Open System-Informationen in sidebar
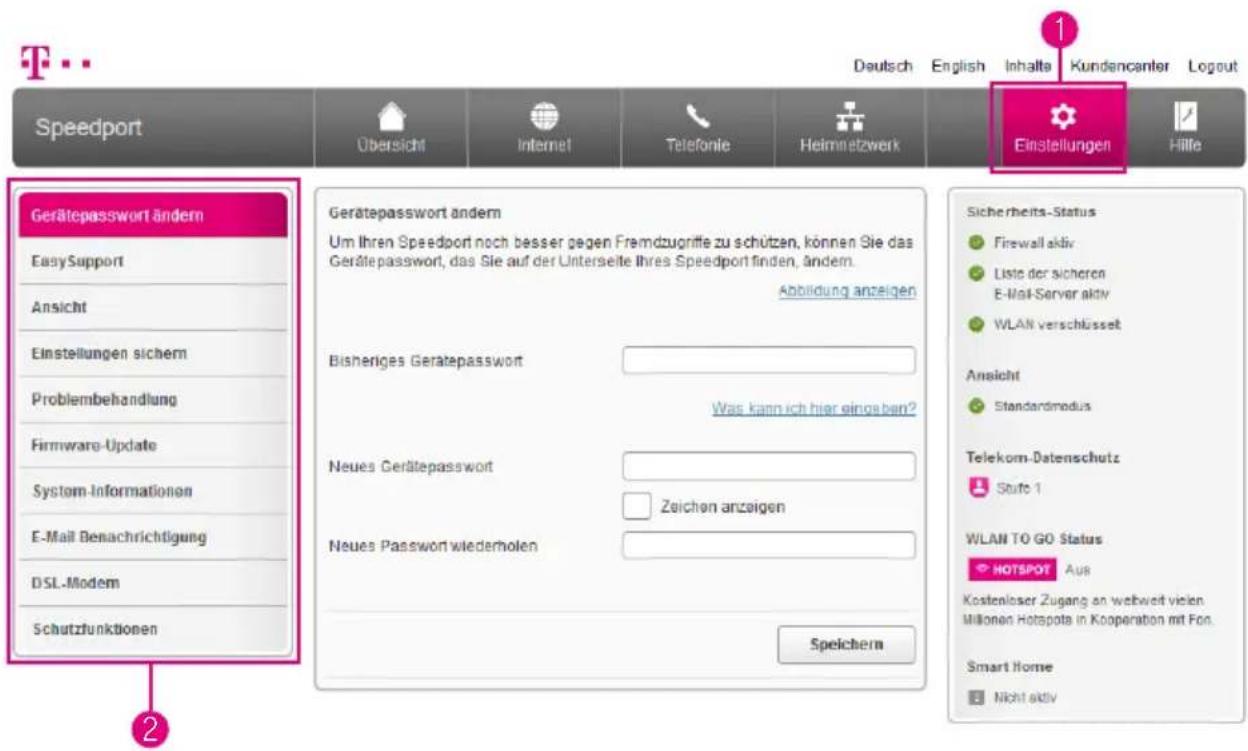The height and width of the screenshot is (751, 1248). click(154, 492)
